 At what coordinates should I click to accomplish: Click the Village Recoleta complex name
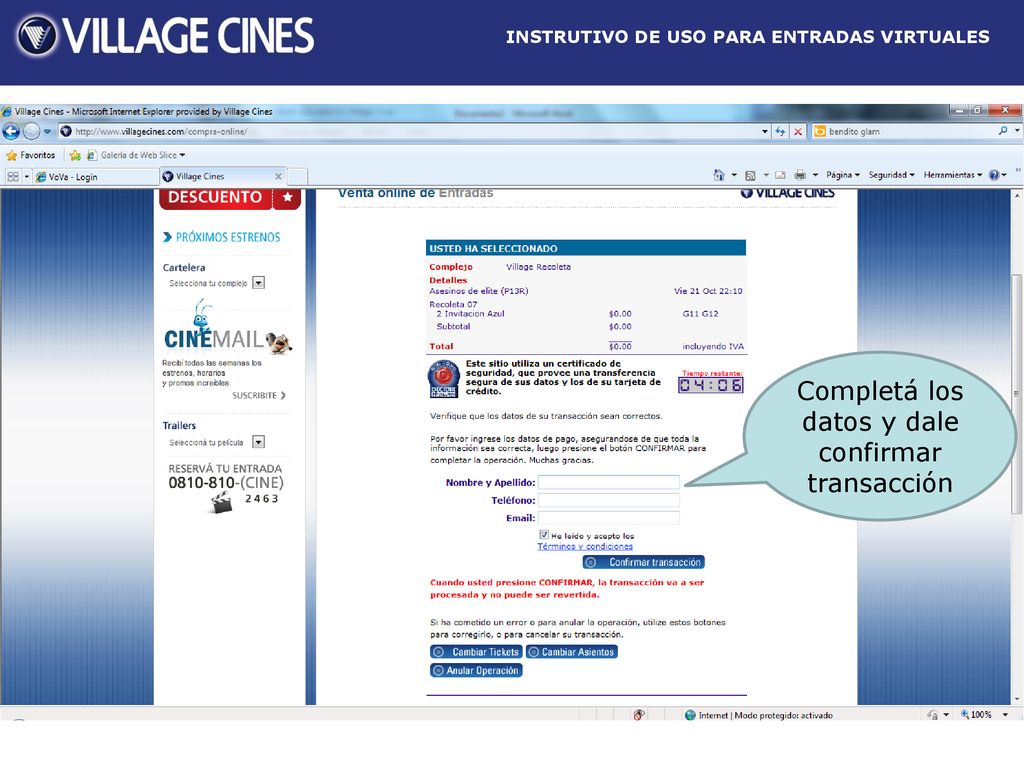pyautogui.click(x=538, y=267)
